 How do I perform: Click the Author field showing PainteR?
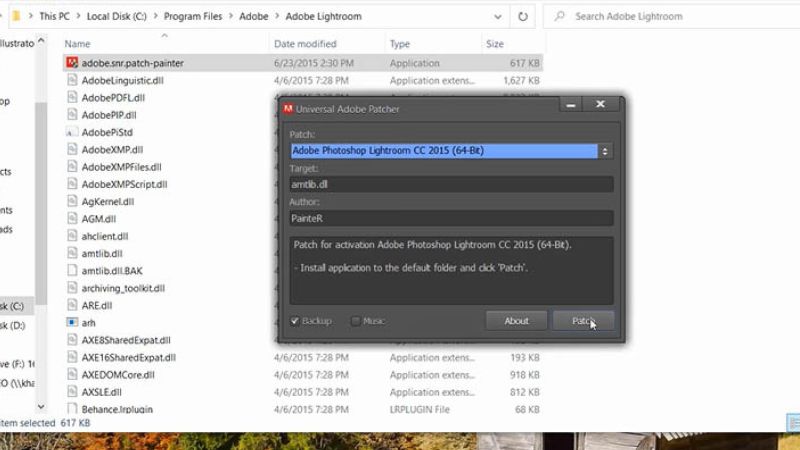coord(452,218)
